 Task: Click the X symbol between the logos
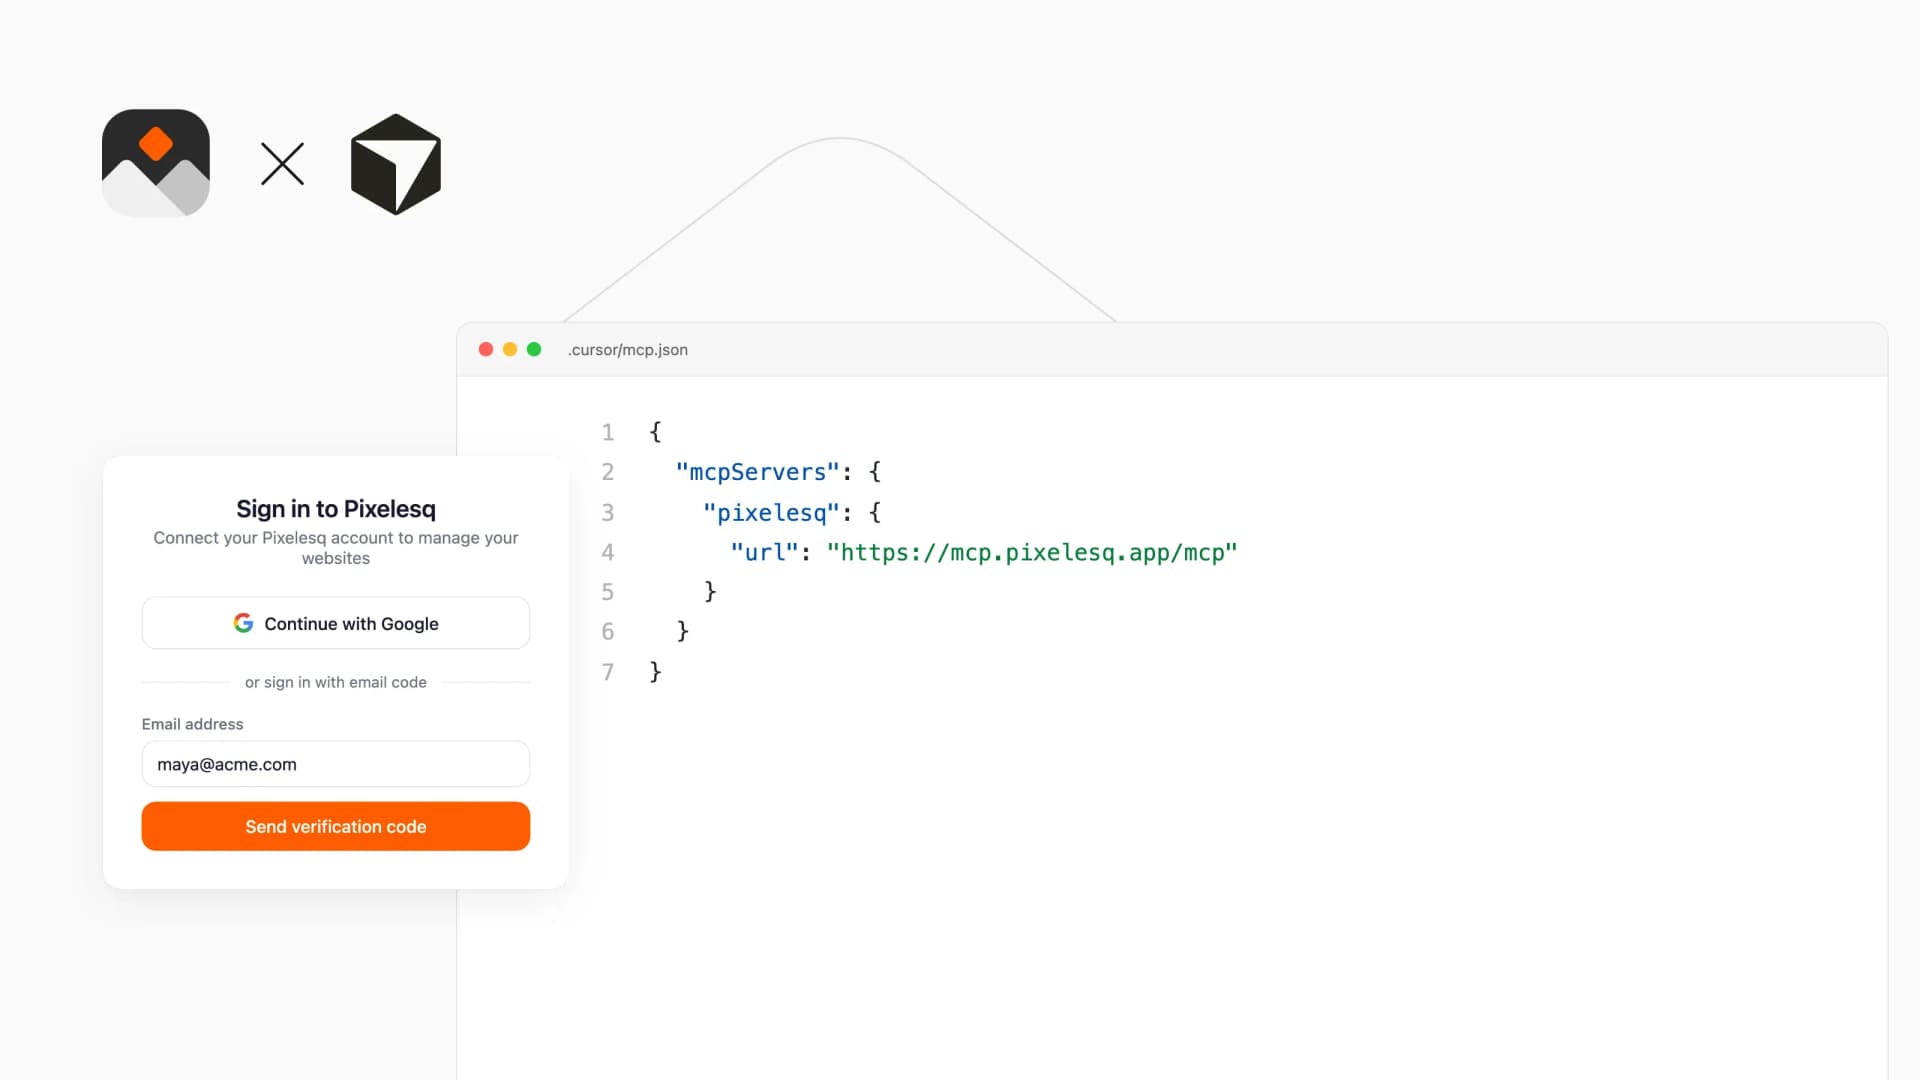click(x=282, y=164)
